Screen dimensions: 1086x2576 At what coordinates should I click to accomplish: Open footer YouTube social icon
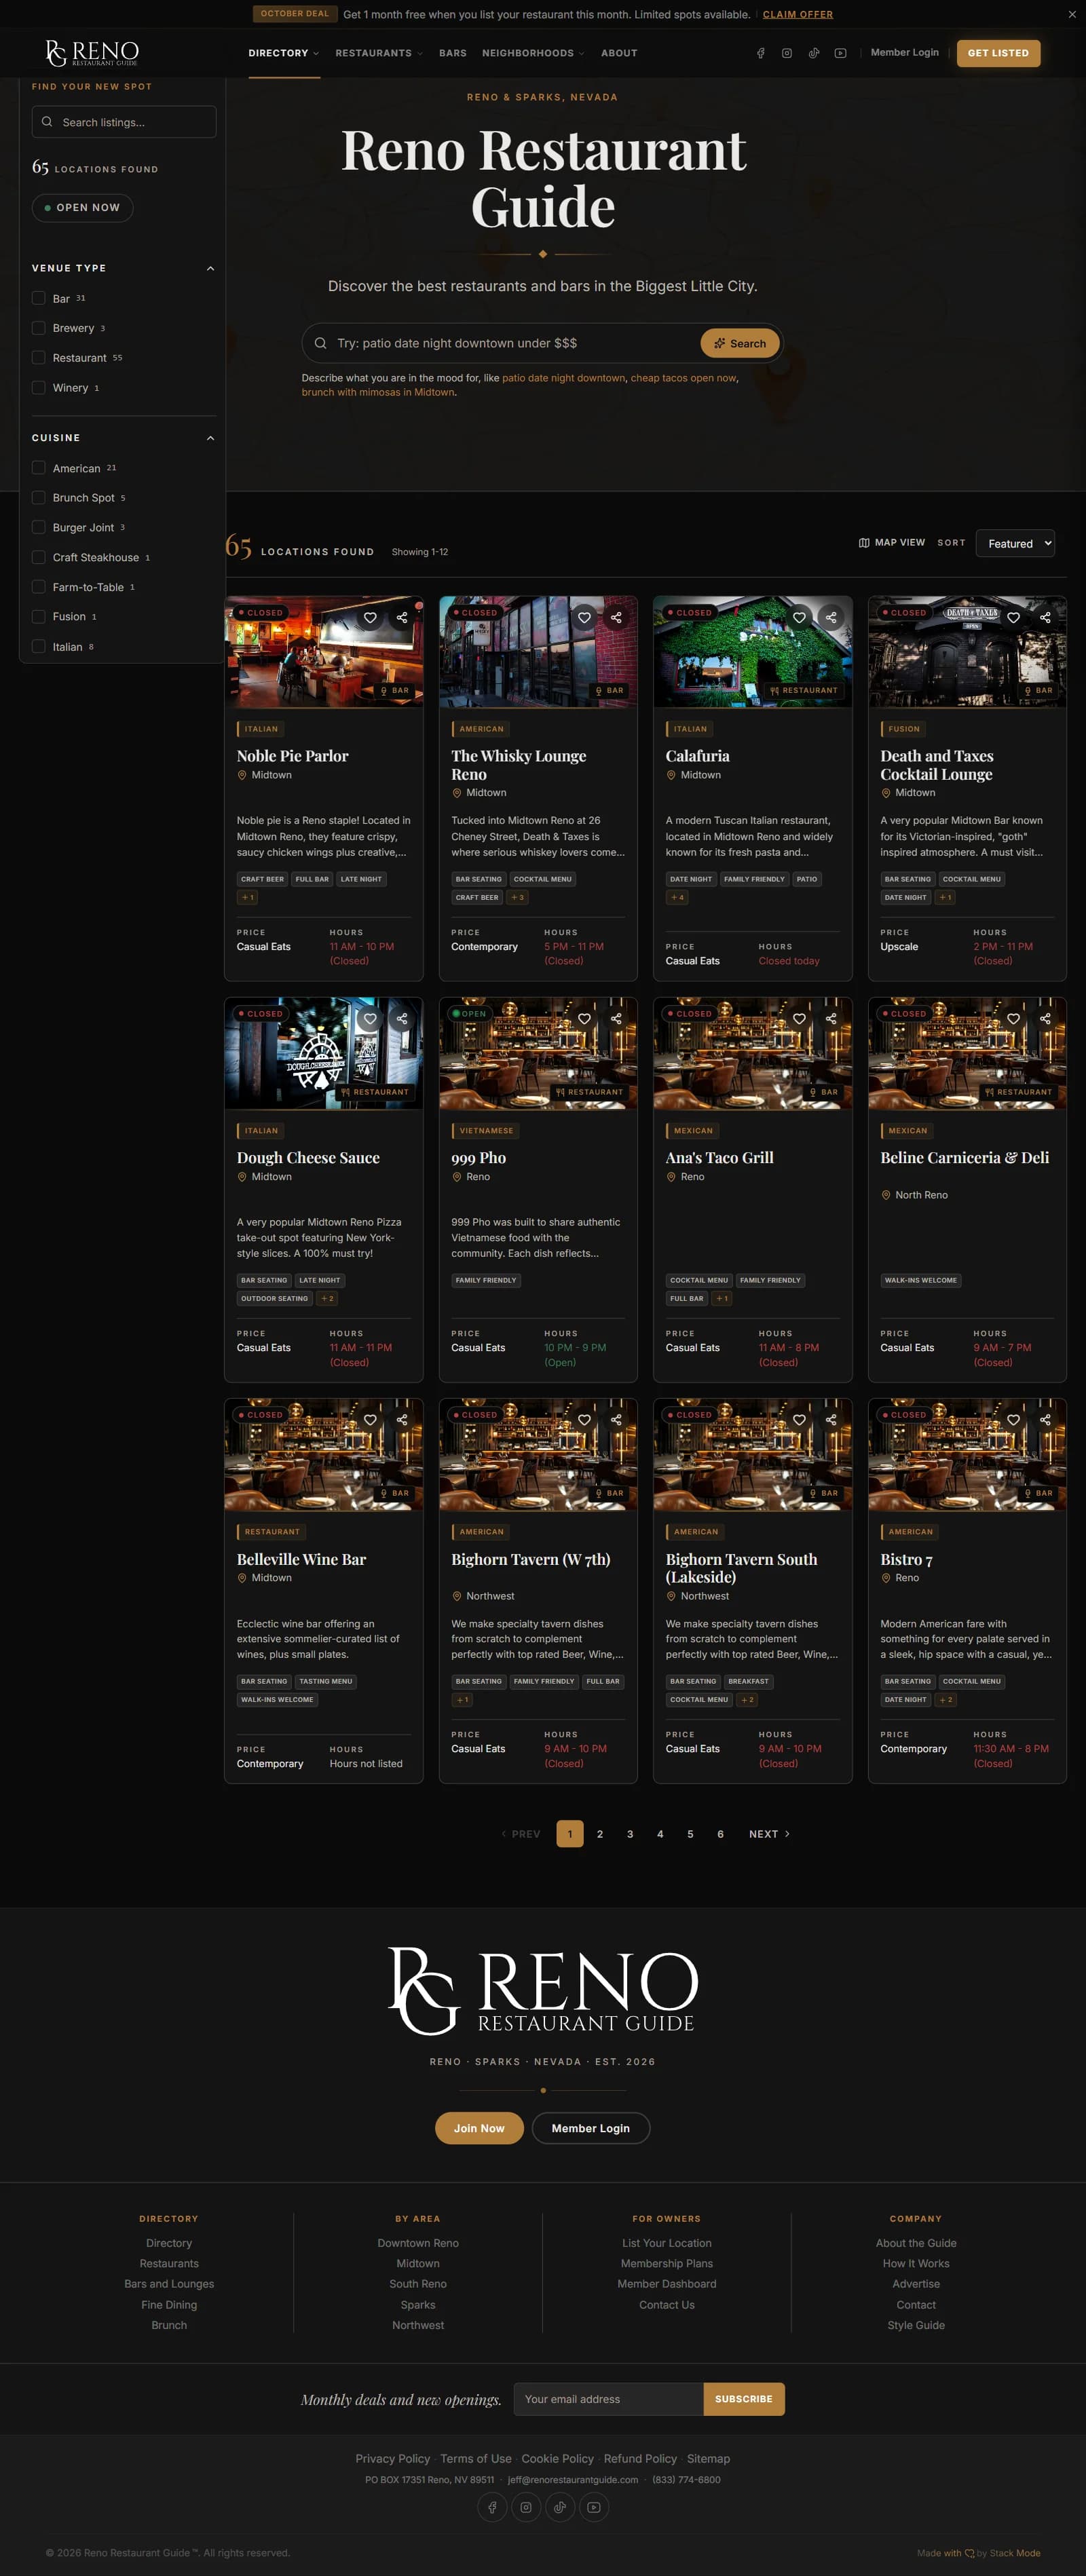(x=594, y=2507)
